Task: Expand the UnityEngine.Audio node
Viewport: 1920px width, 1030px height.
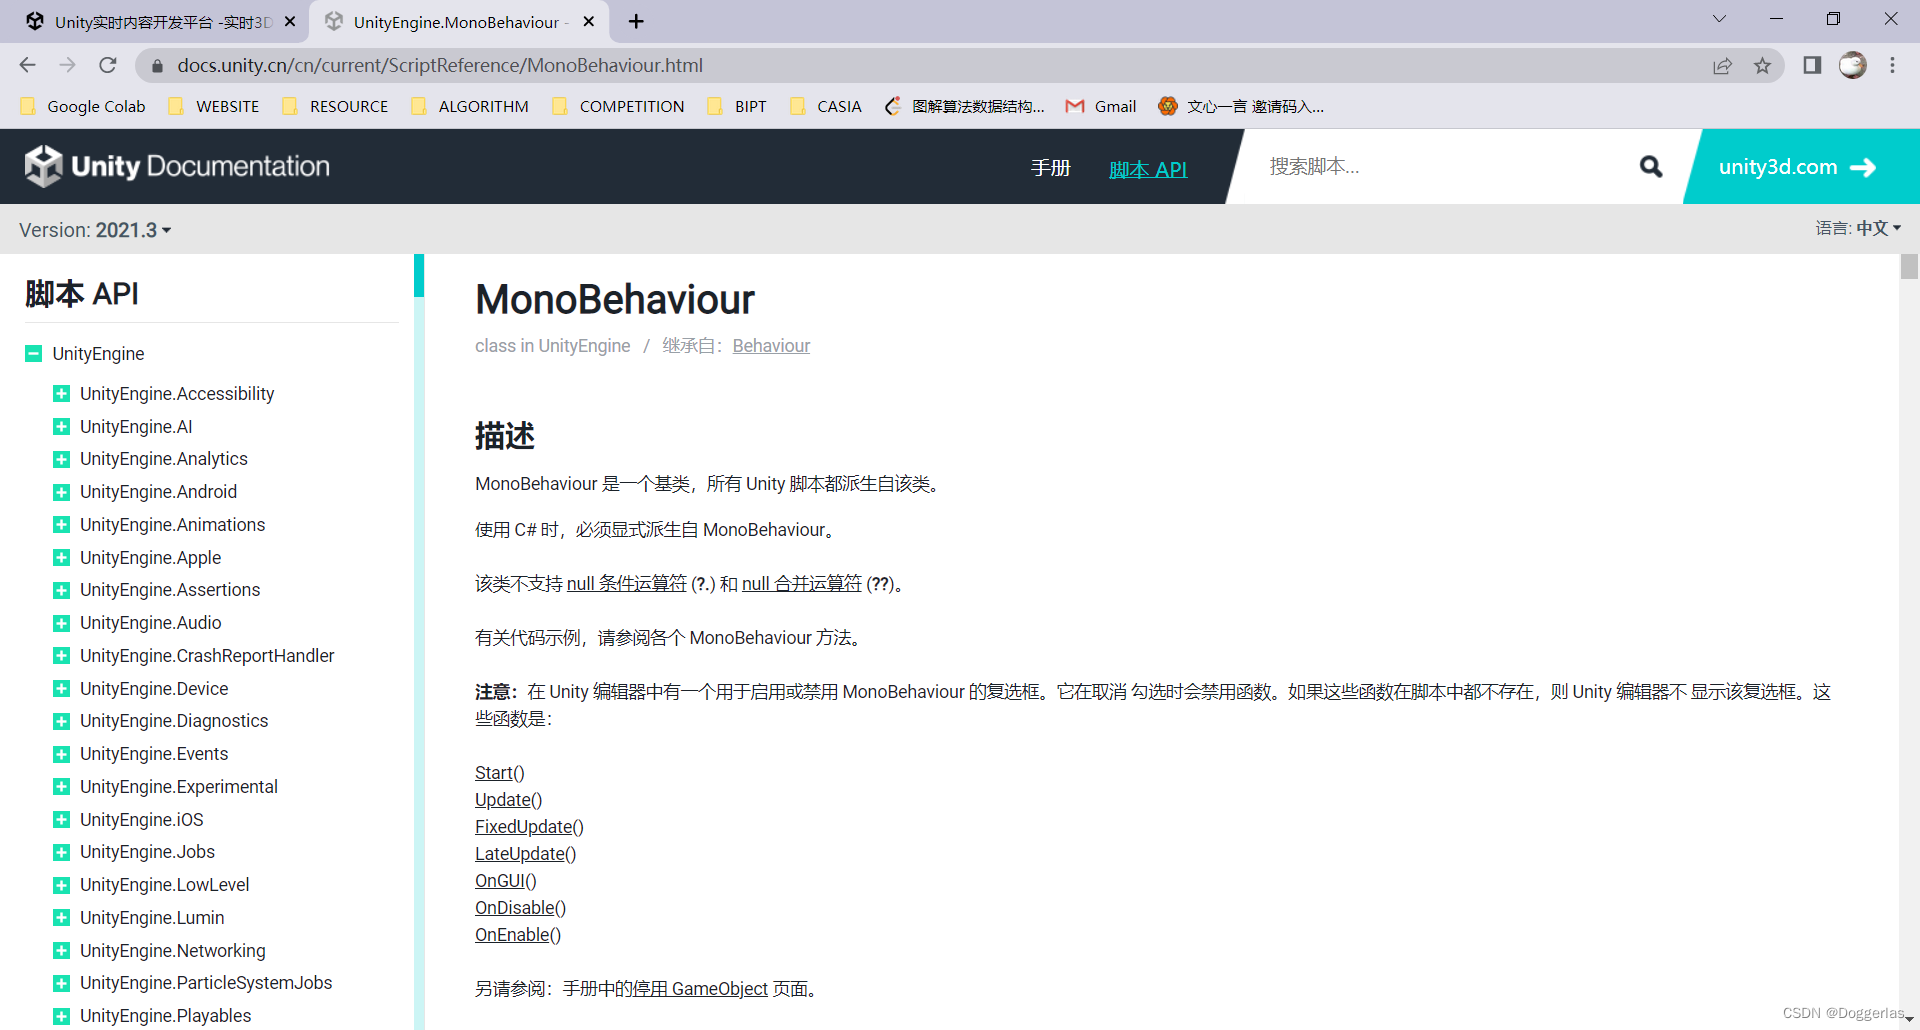Action: tap(61, 623)
